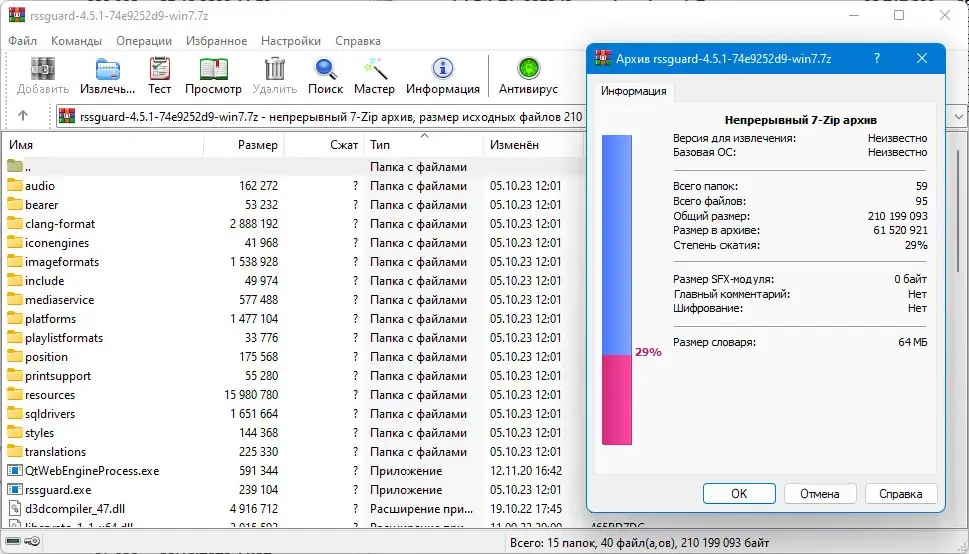Select the include folder icon
The height and width of the screenshot is (554, 969).
coord(15,281)
